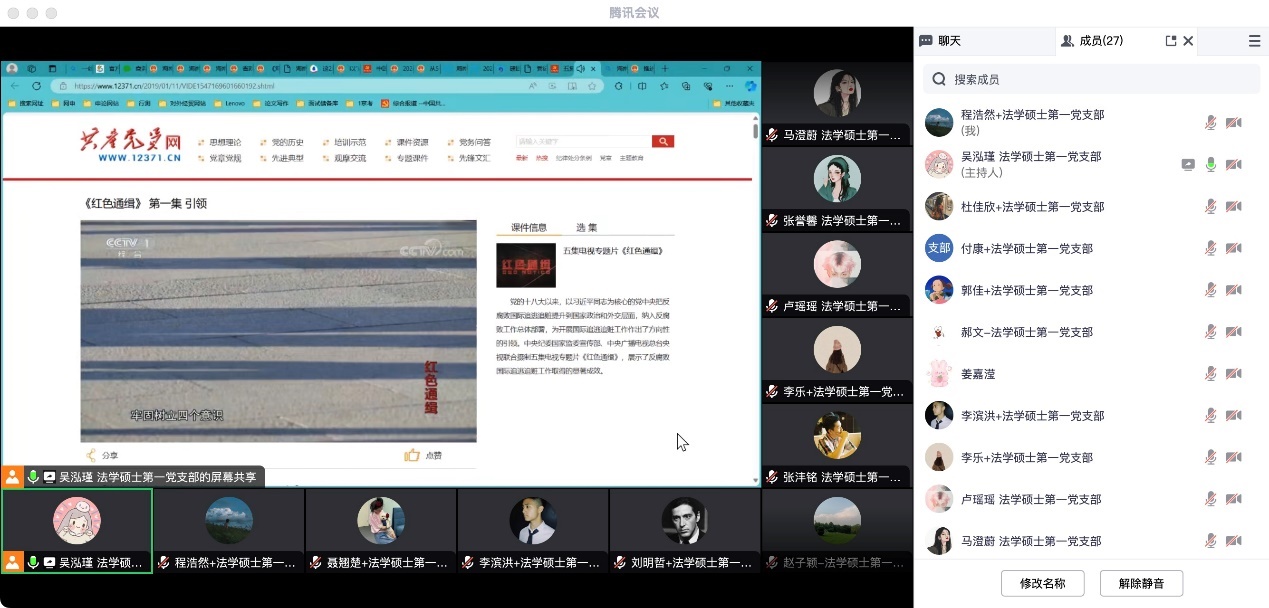Toggle microphone for 程浩然 (我) in the member list
1269x608 pixels.
coord(1211,123)
